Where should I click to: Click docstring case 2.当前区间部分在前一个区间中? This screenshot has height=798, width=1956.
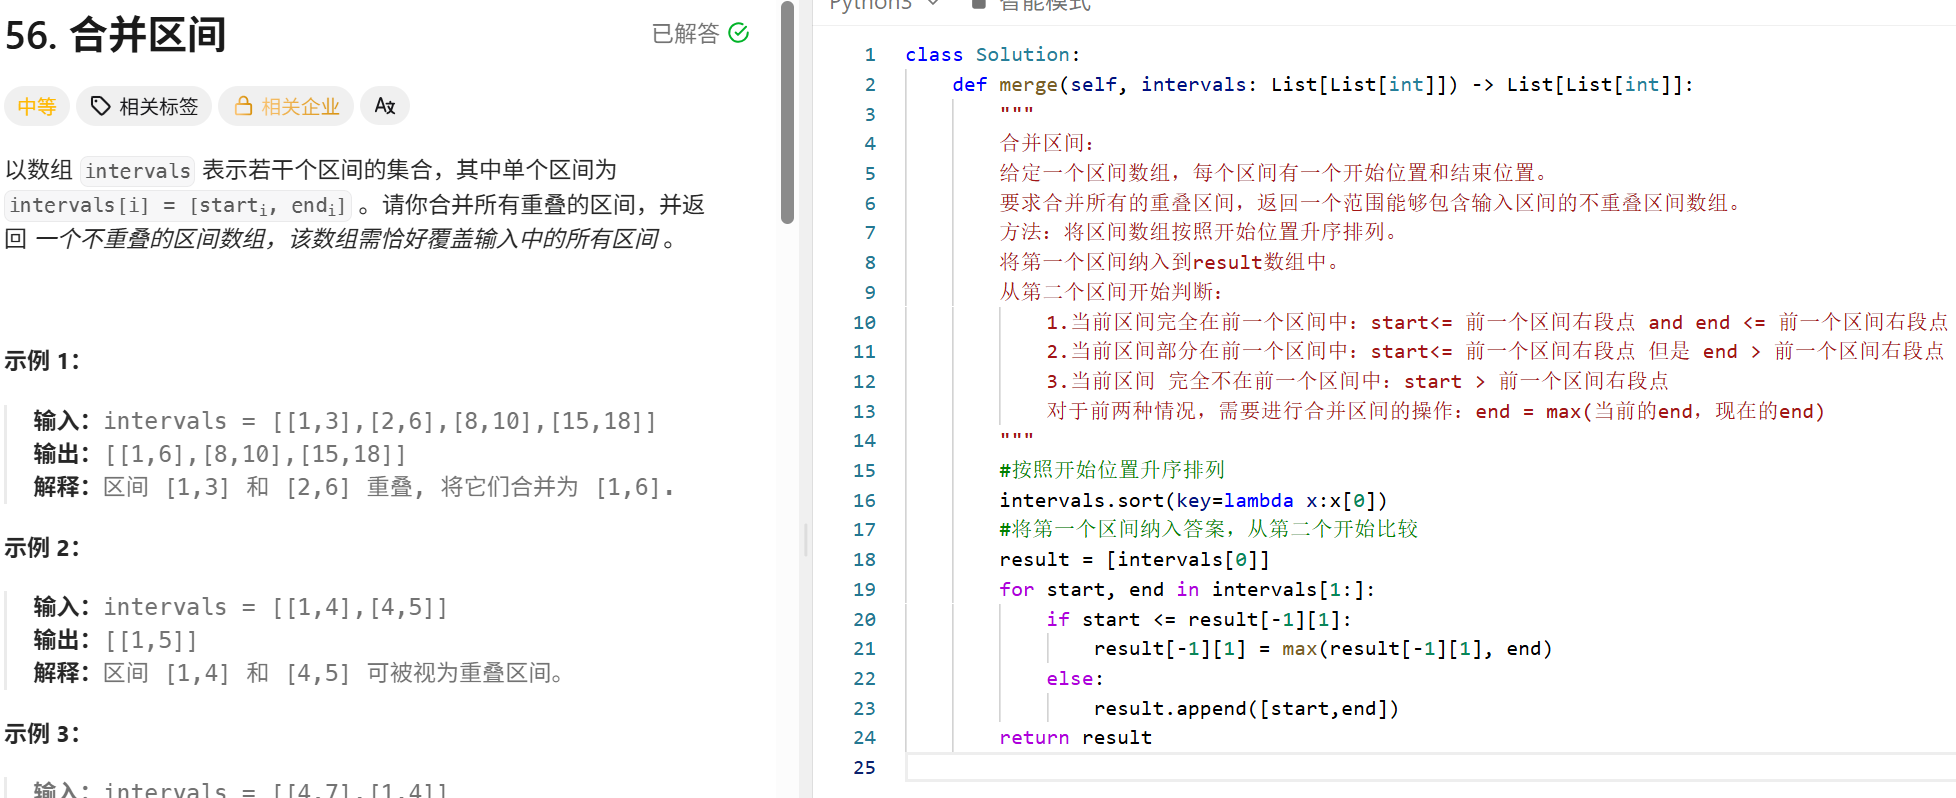point(1495,351)
